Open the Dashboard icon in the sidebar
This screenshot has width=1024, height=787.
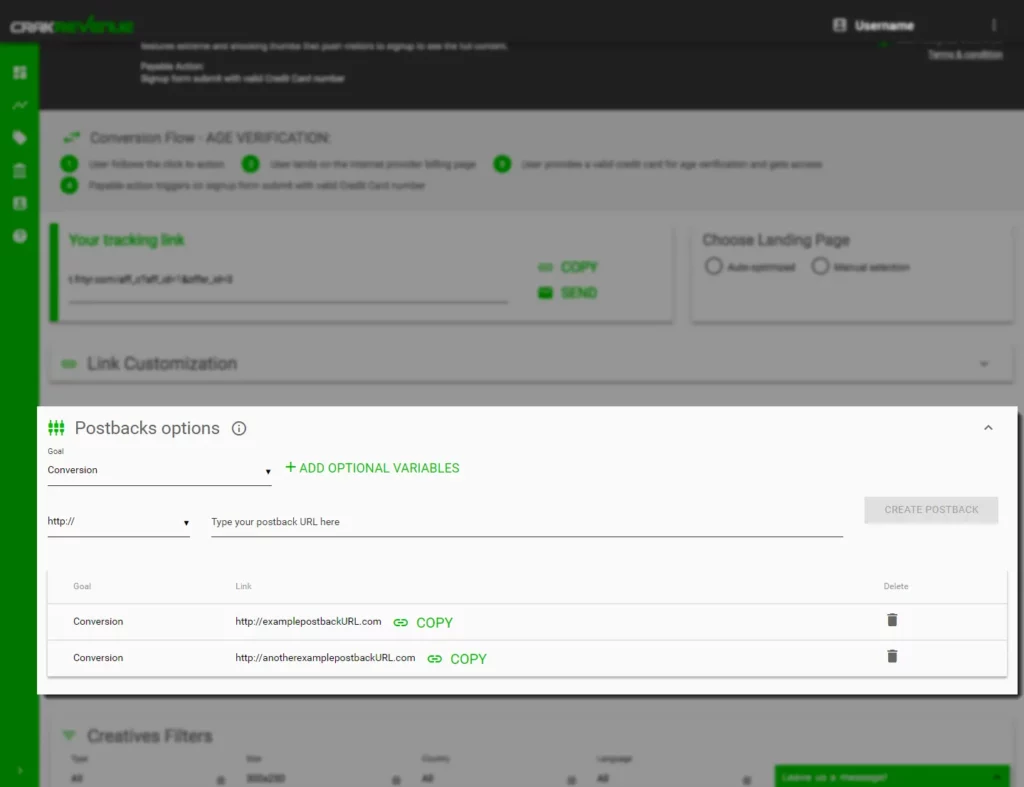(x=21, y=73)
